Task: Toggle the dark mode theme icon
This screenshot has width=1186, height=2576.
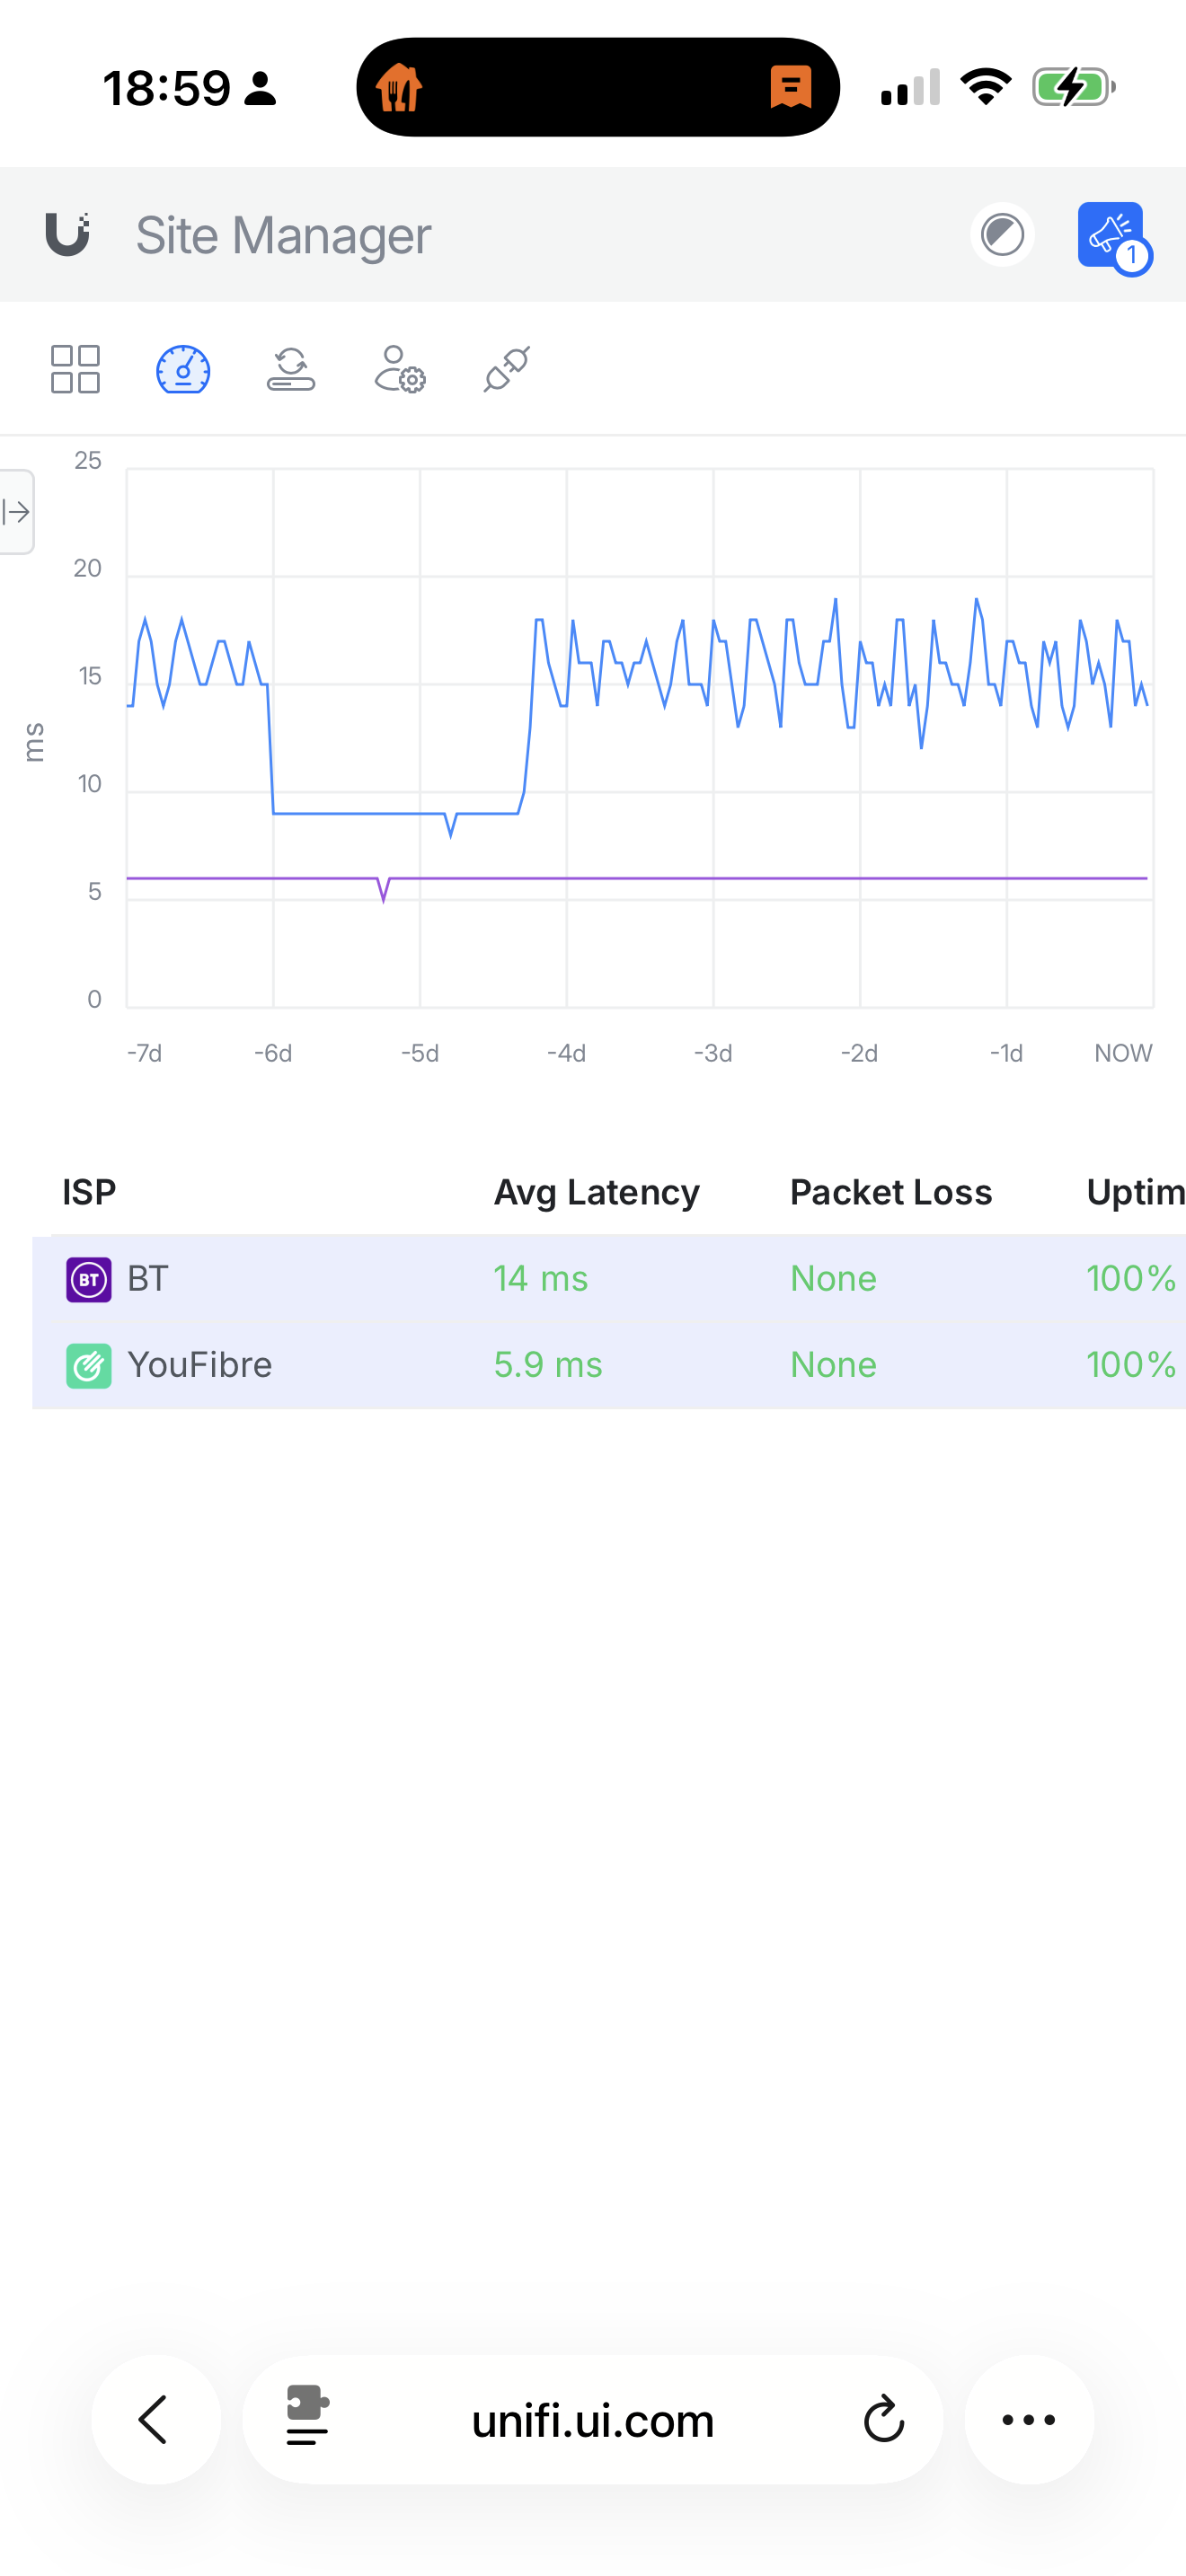Action: [1002, 235]
